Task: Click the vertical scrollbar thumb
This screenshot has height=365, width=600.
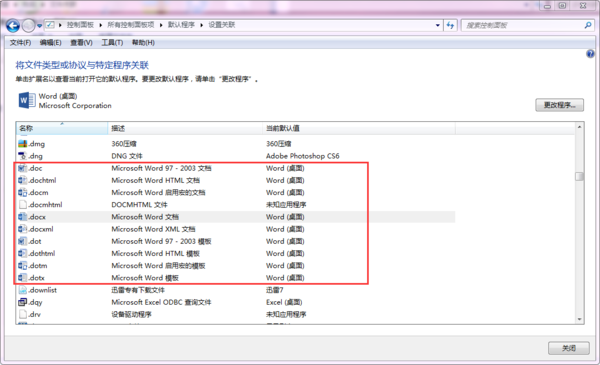Action: [579, 176]
